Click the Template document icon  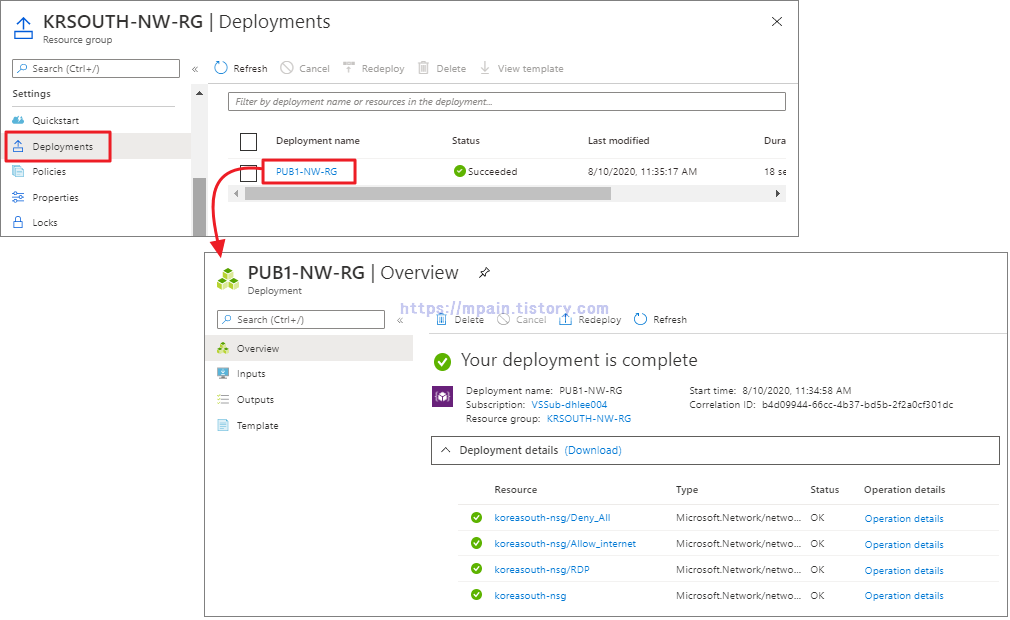pyautogui.click(x=223, y=425)
